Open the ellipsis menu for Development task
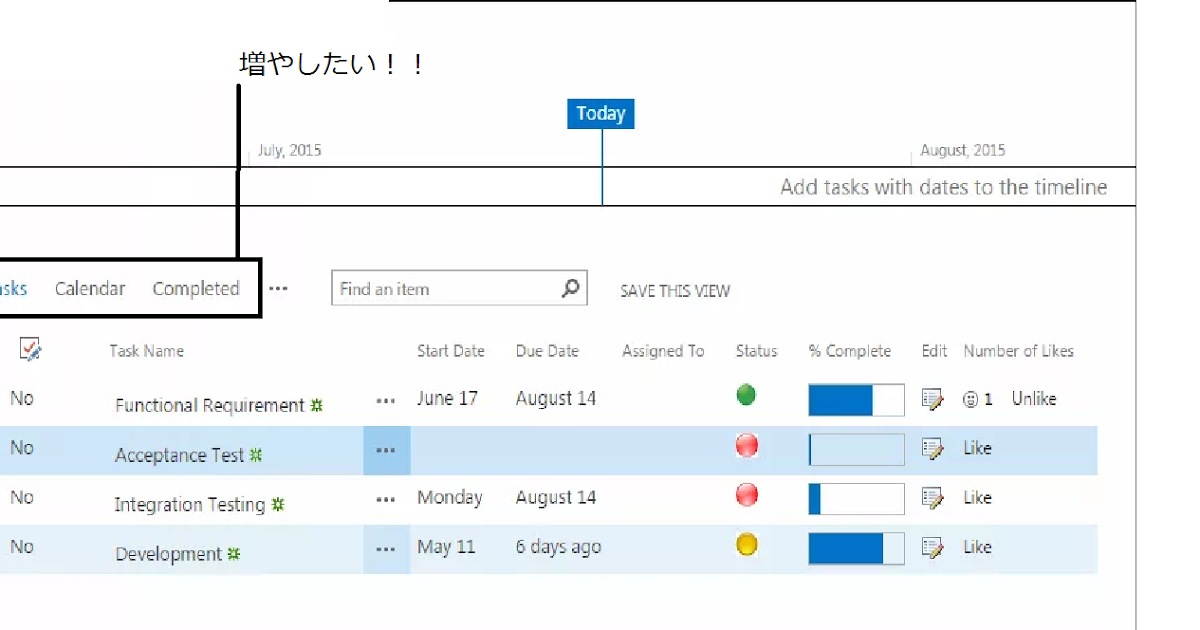The height and width of the screenshot is (630, 1200). click(386, 548)
